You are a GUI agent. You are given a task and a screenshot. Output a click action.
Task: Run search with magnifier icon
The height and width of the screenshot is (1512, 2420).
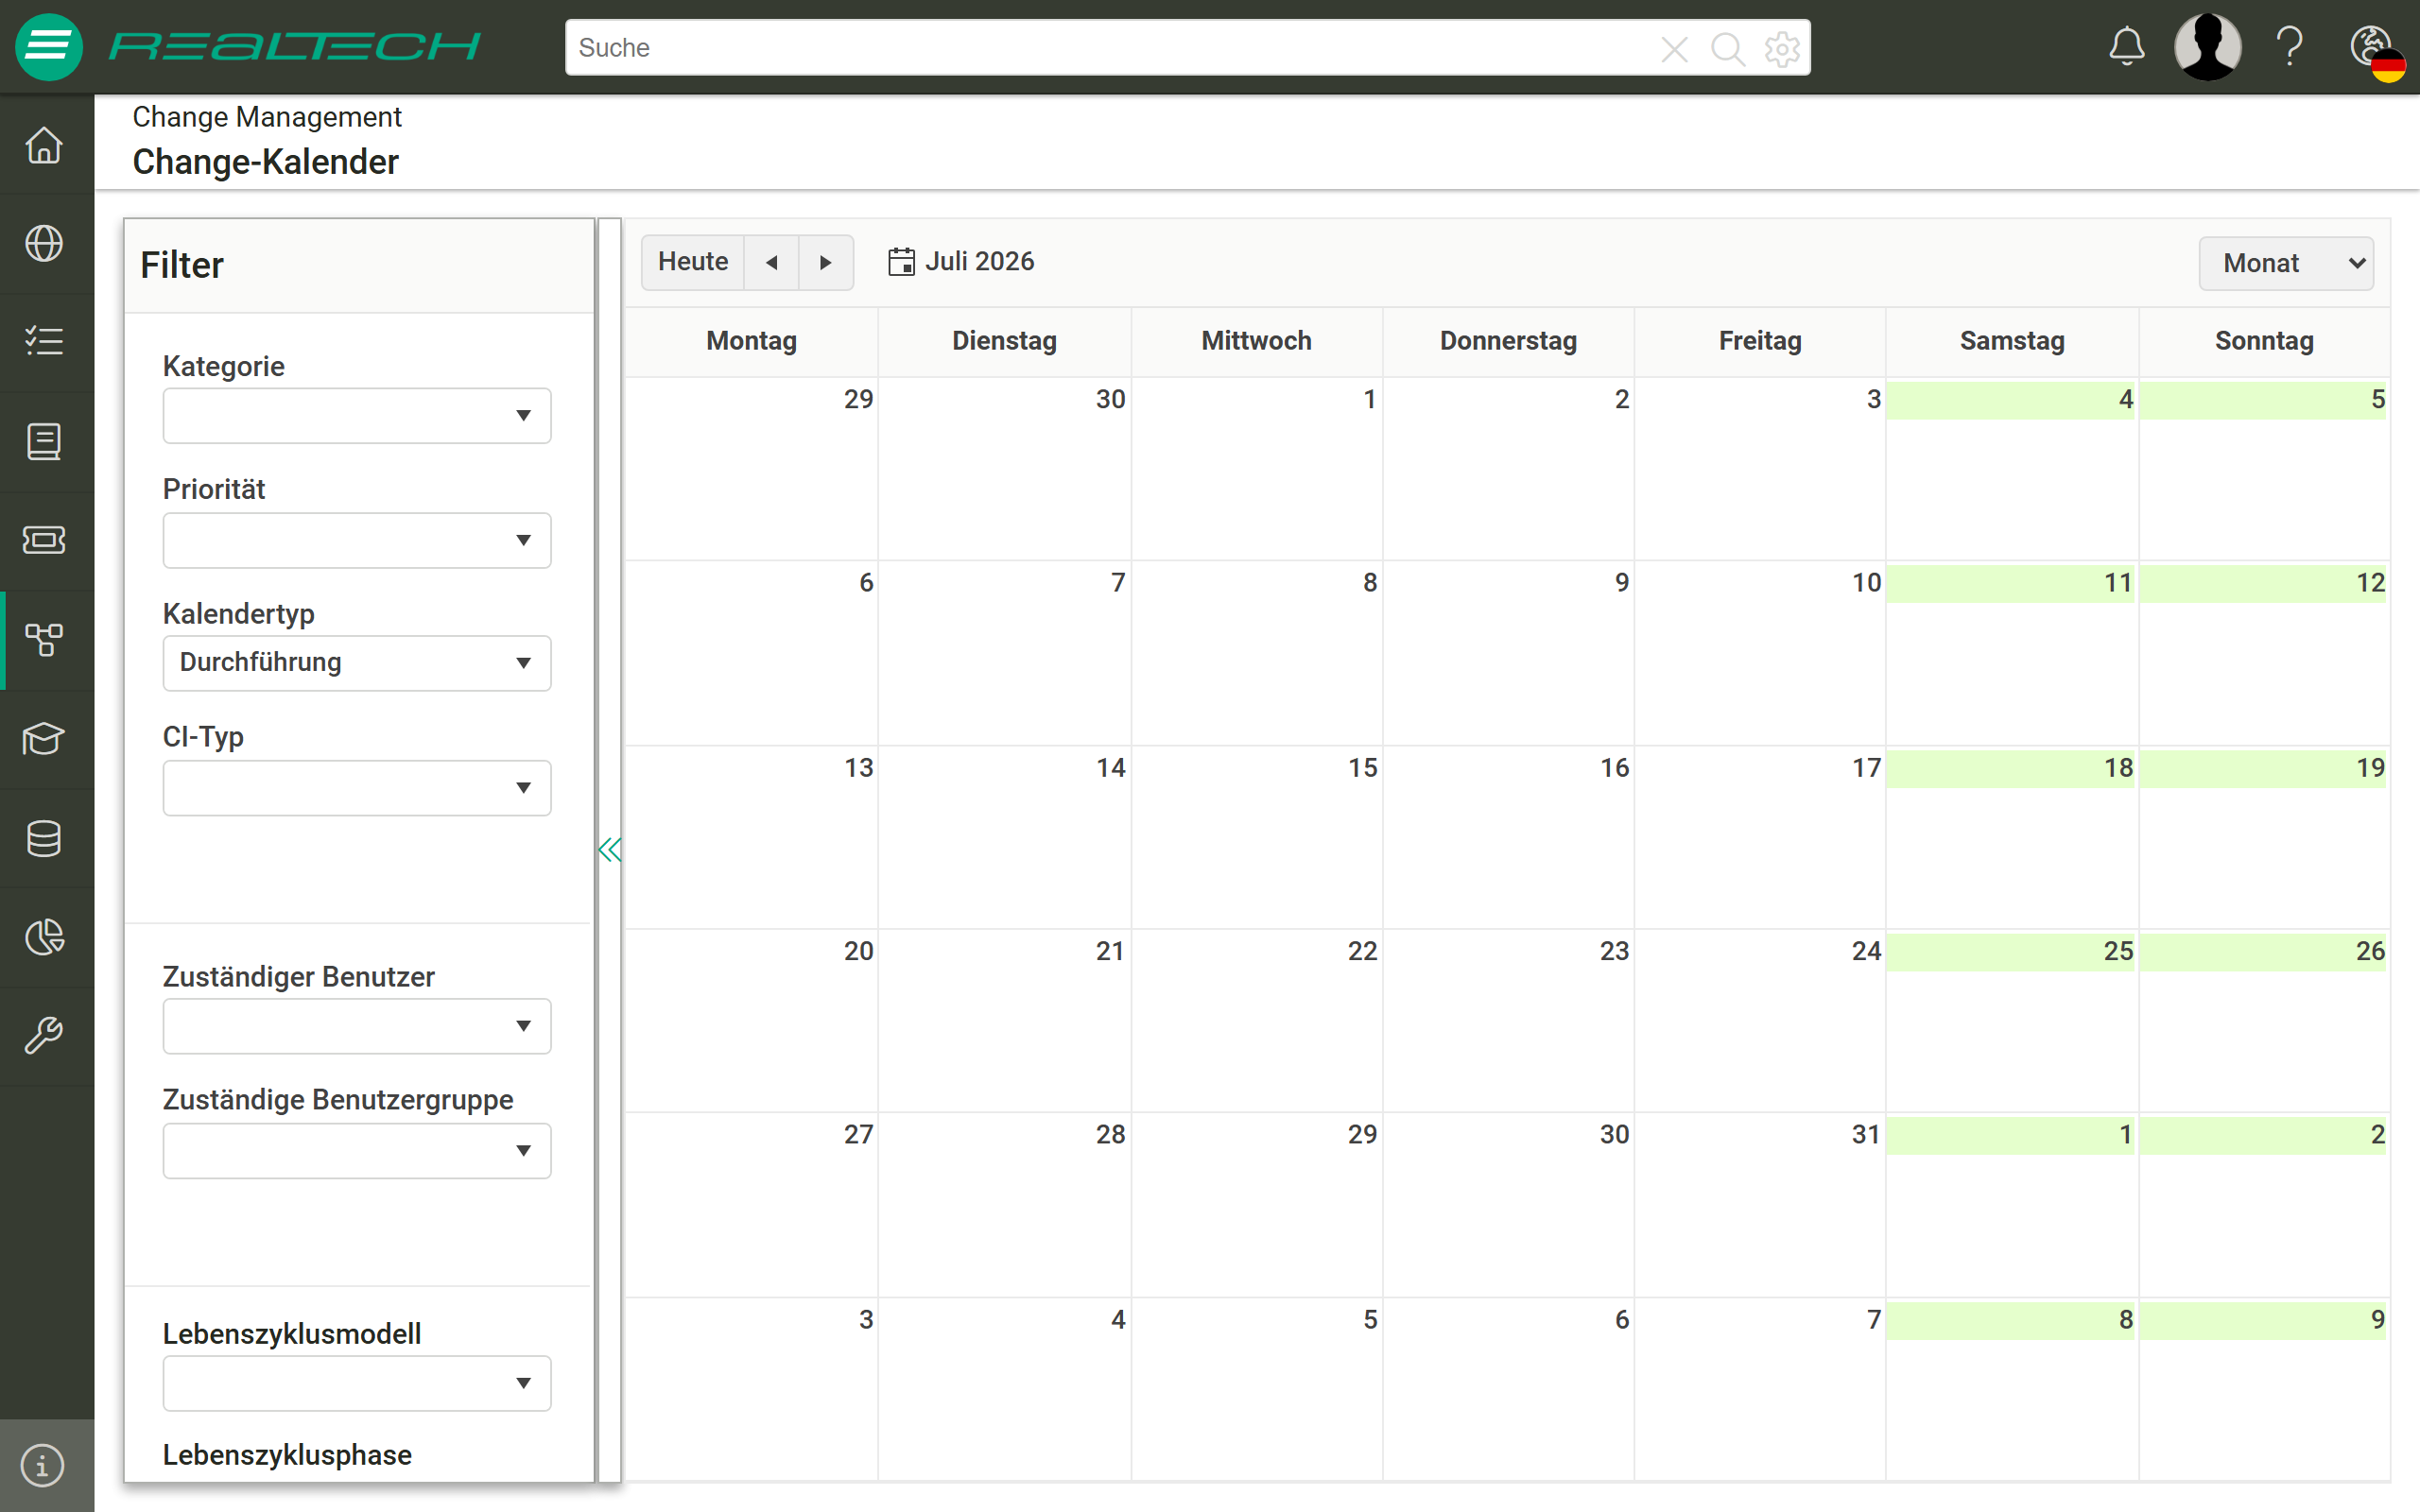(1728, 48)
